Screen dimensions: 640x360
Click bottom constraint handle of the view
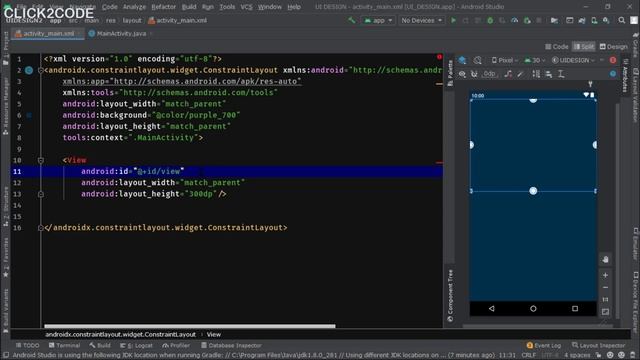tap(533, 191)
